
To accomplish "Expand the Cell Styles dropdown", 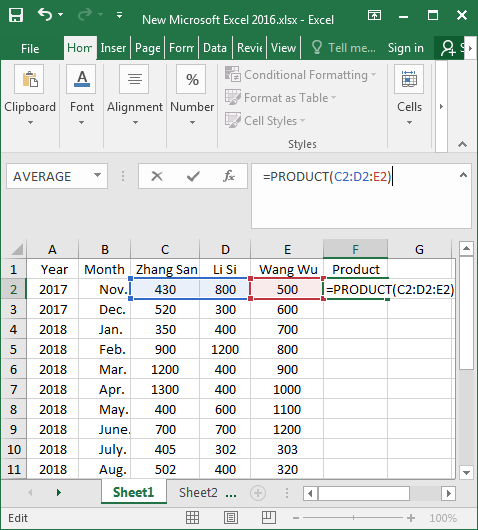I will [265, 120].
